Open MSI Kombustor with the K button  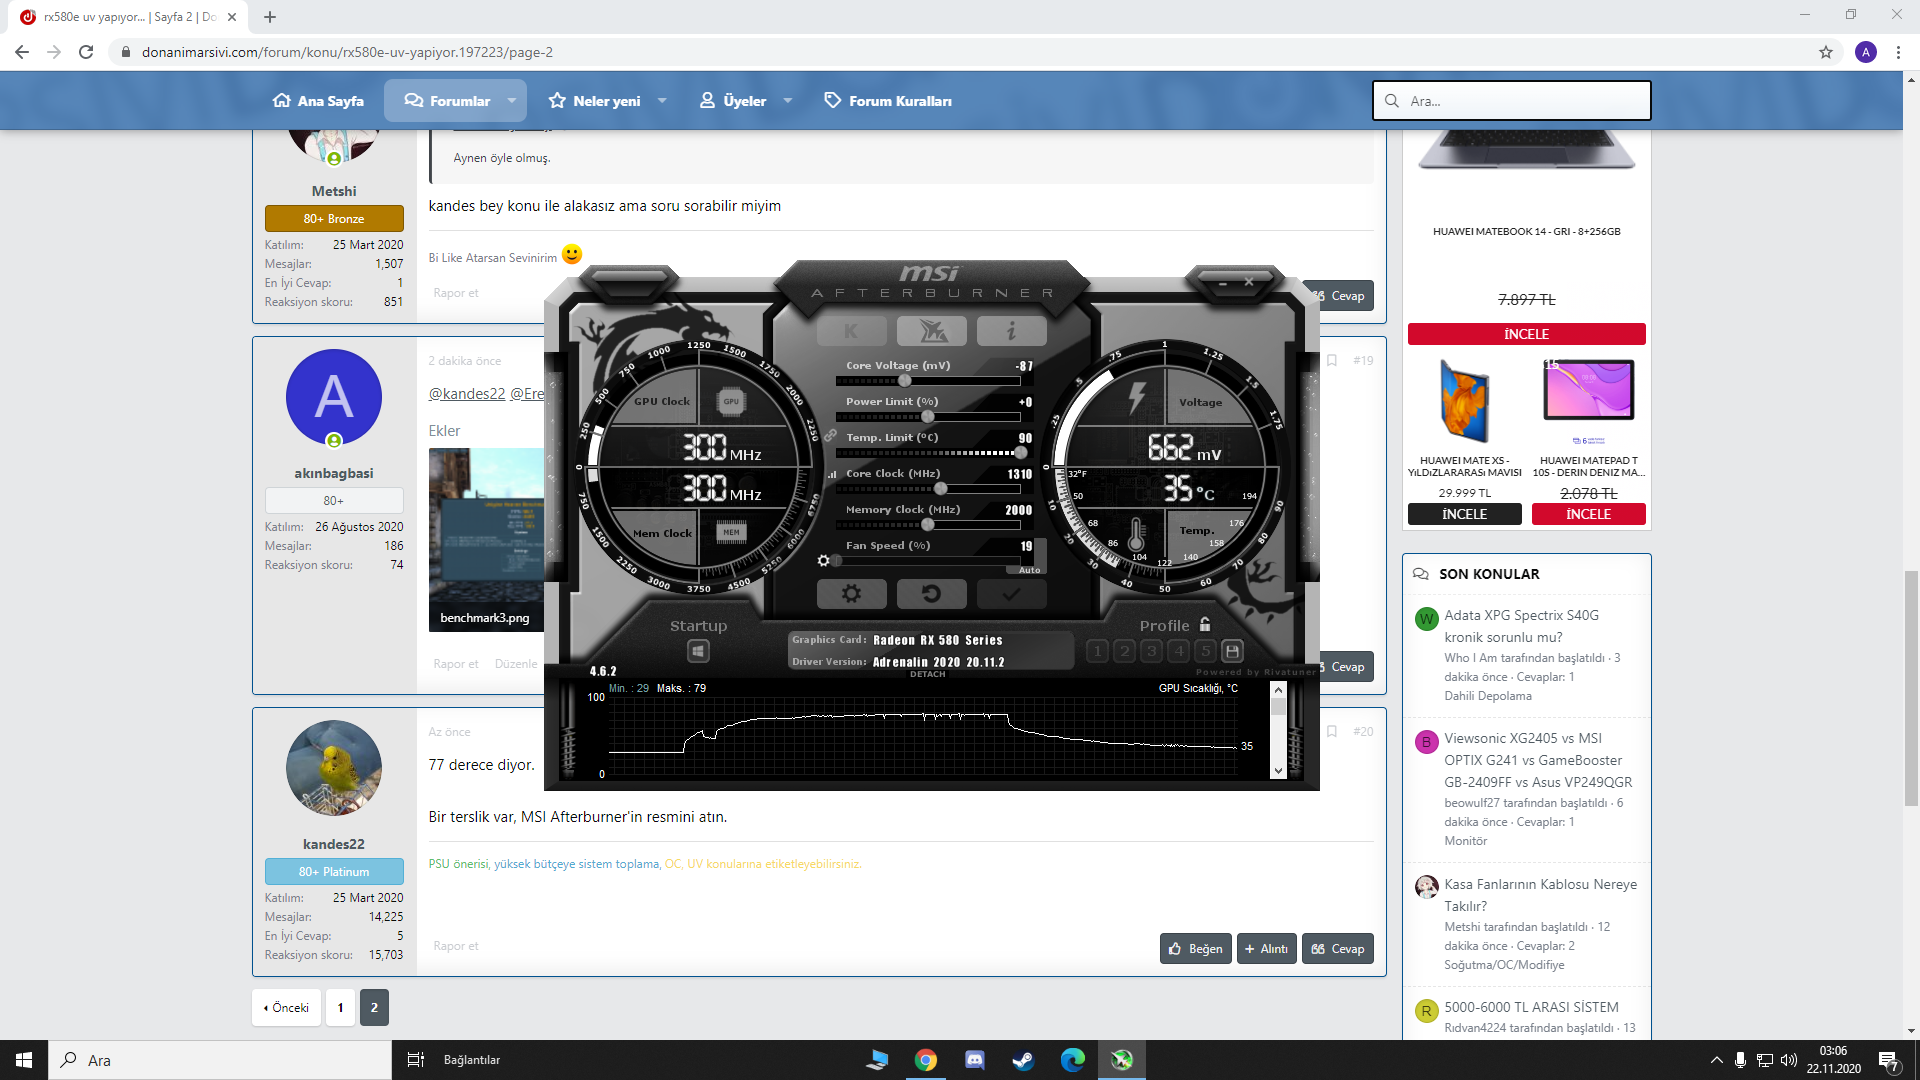851,331
